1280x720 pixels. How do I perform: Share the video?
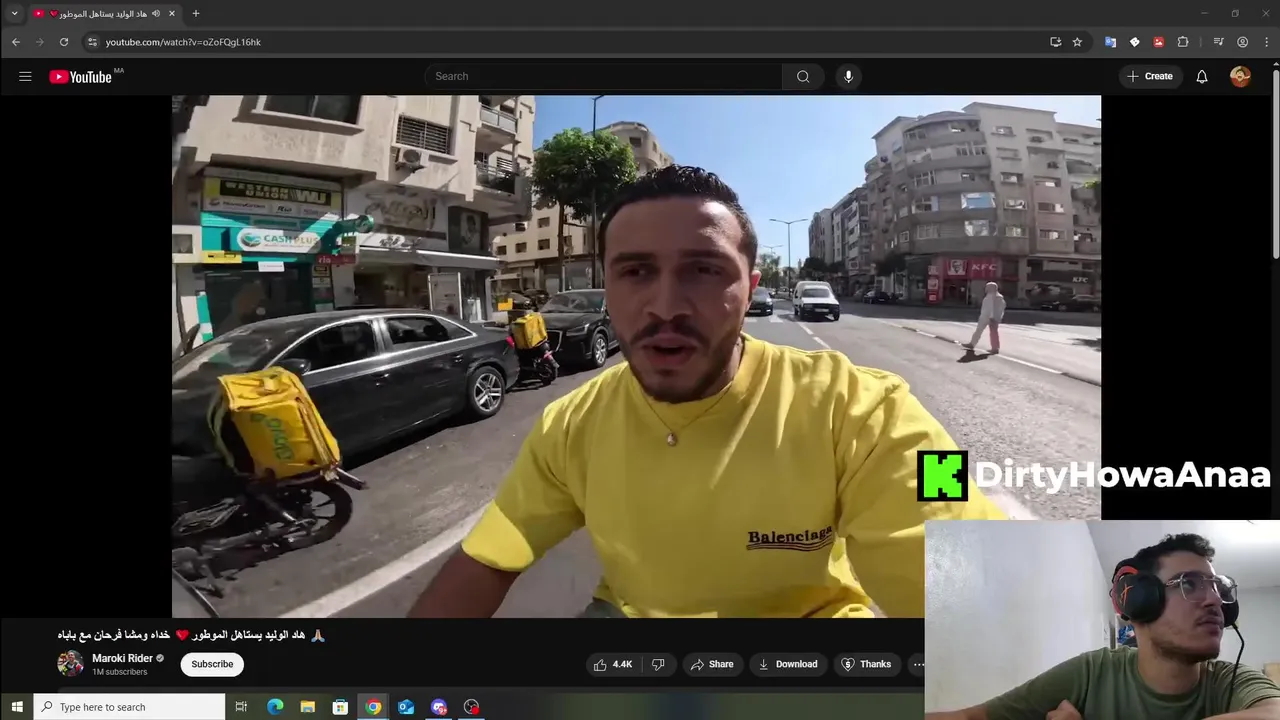click(712, 664)
